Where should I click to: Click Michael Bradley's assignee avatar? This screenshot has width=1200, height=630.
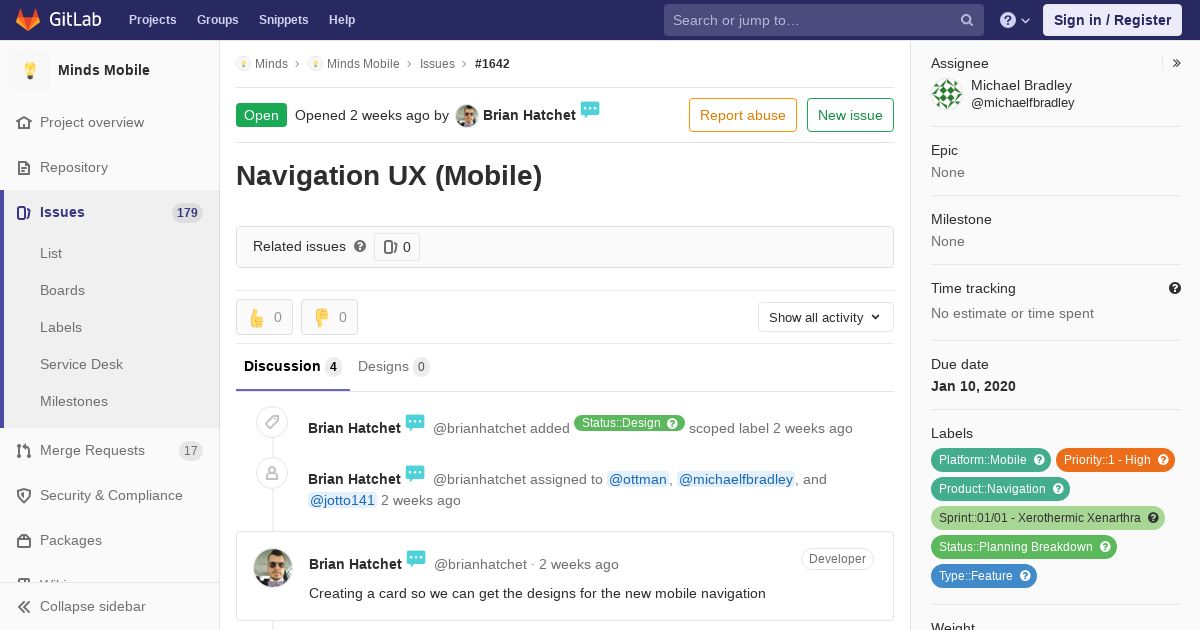coord(947,94)
